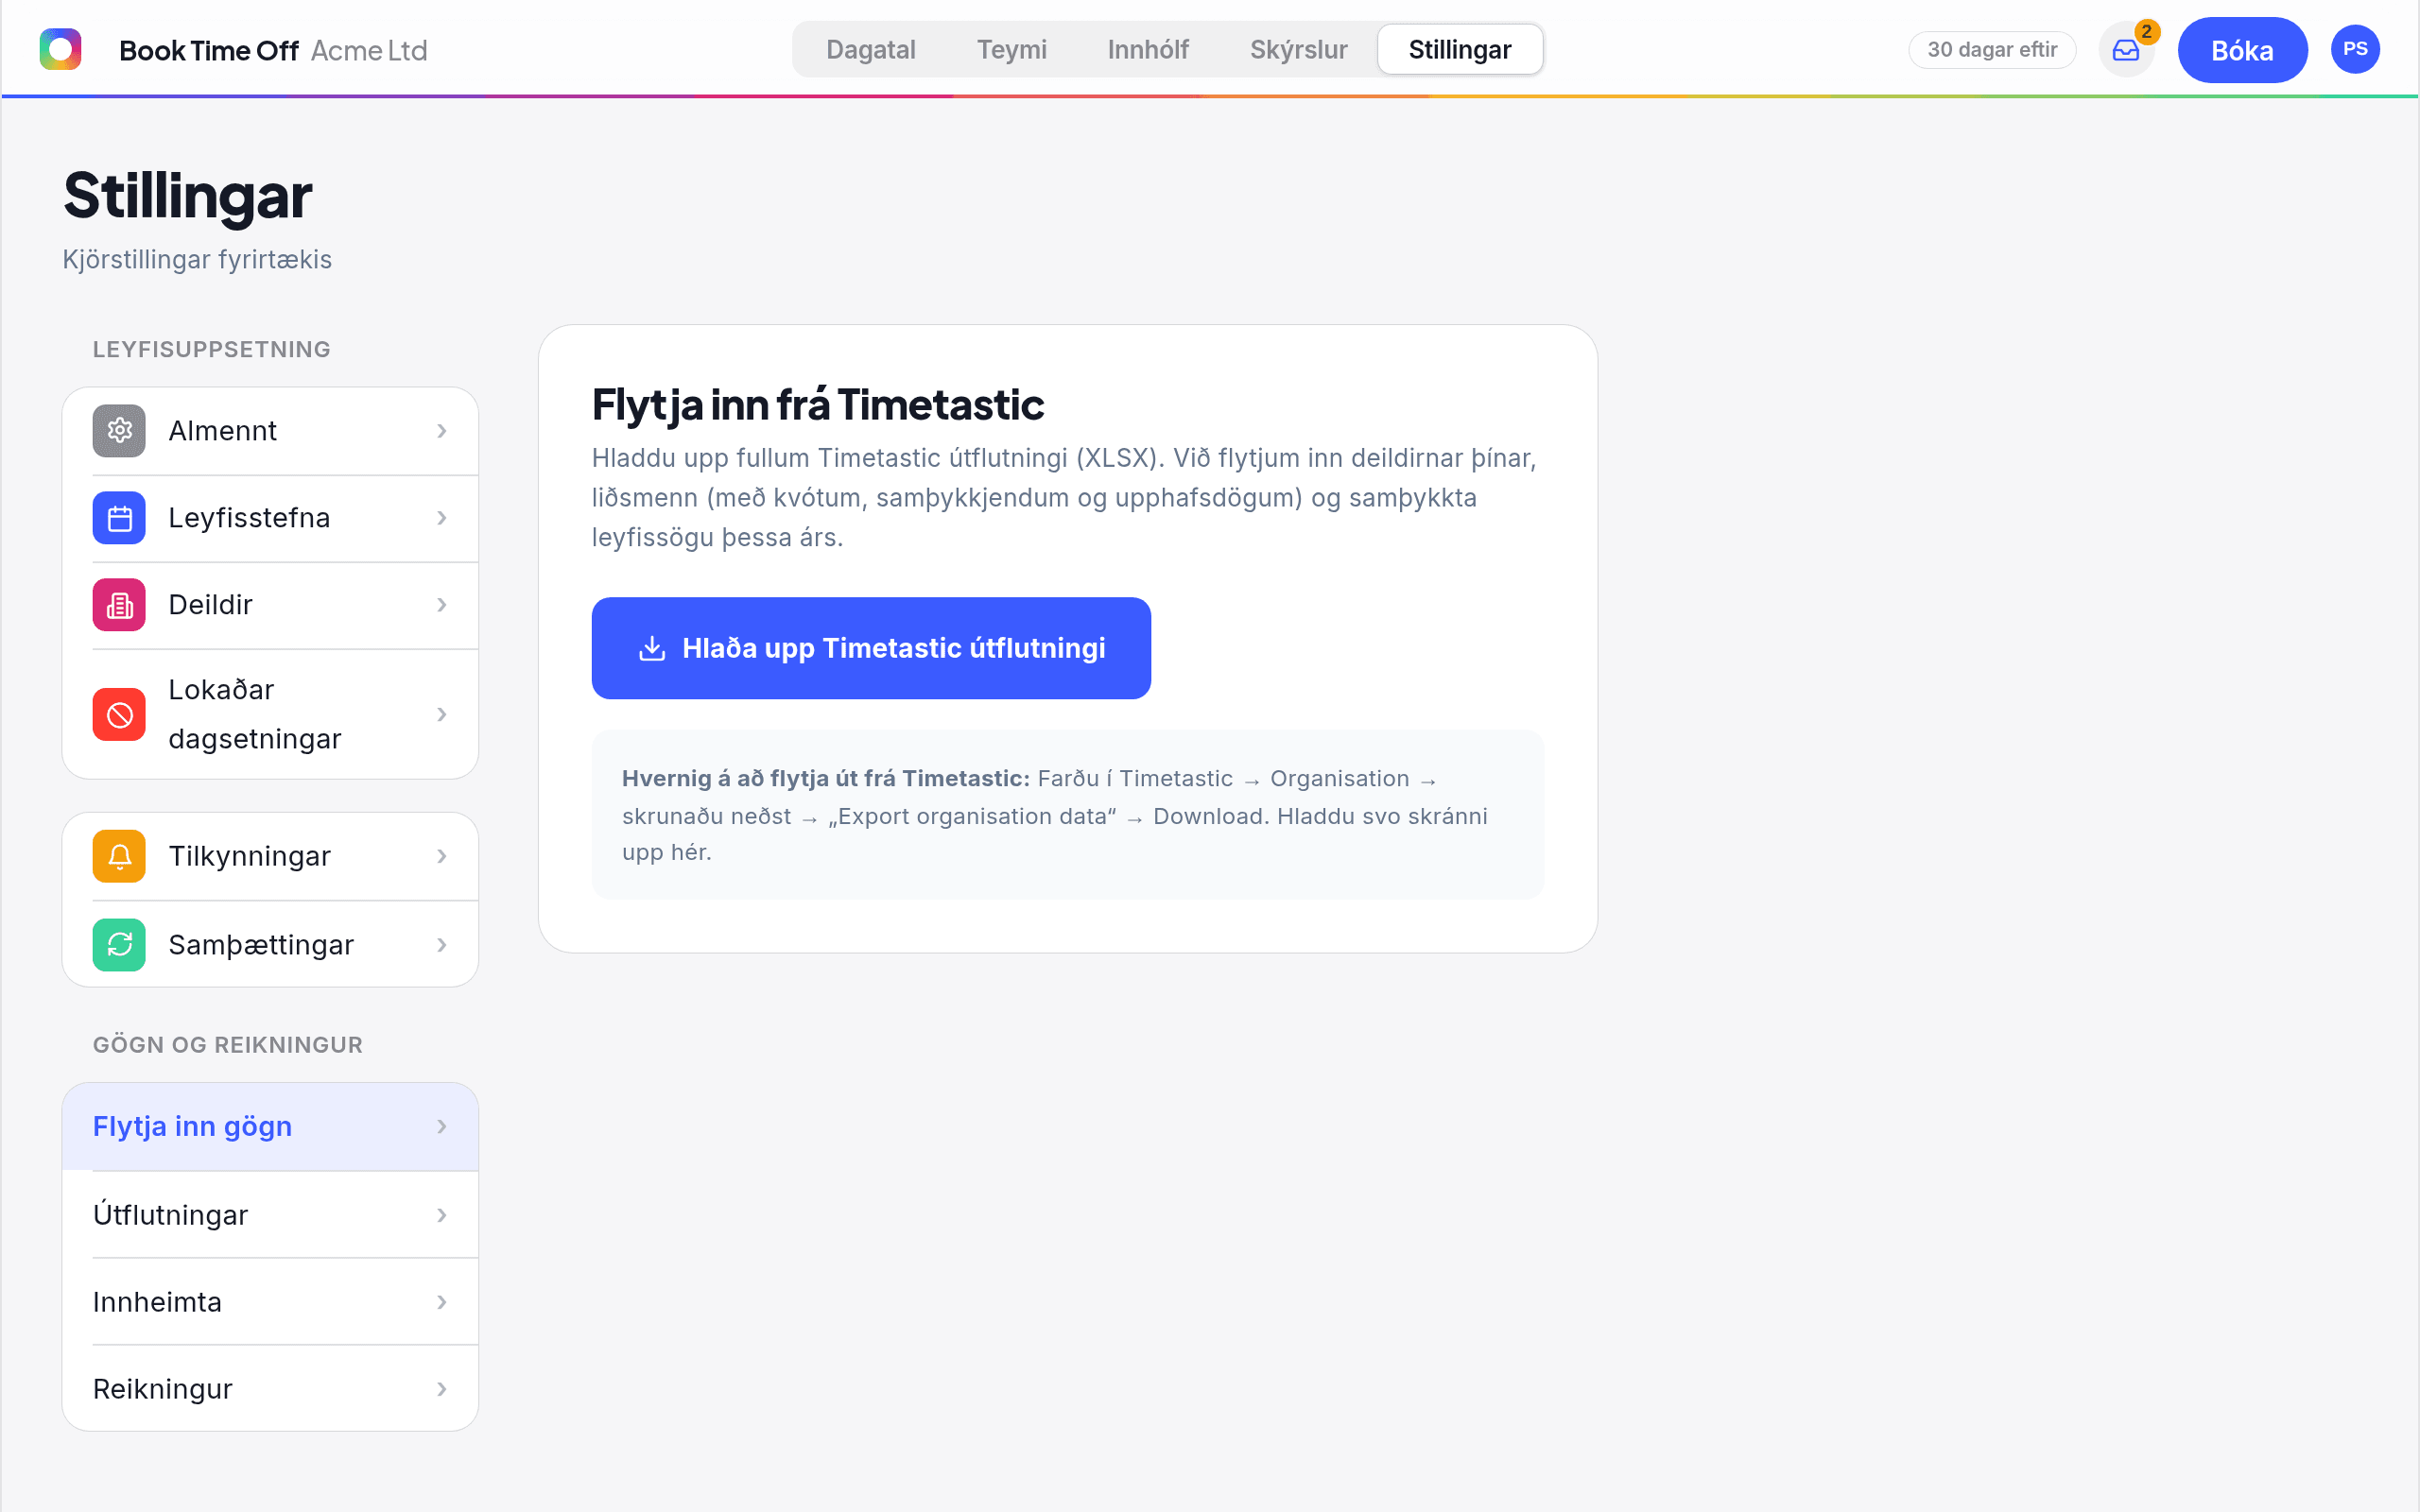The height and width of the screenshot is (1512, 2420).
Task: Open Almennt settings
Action: pos(270,431)
